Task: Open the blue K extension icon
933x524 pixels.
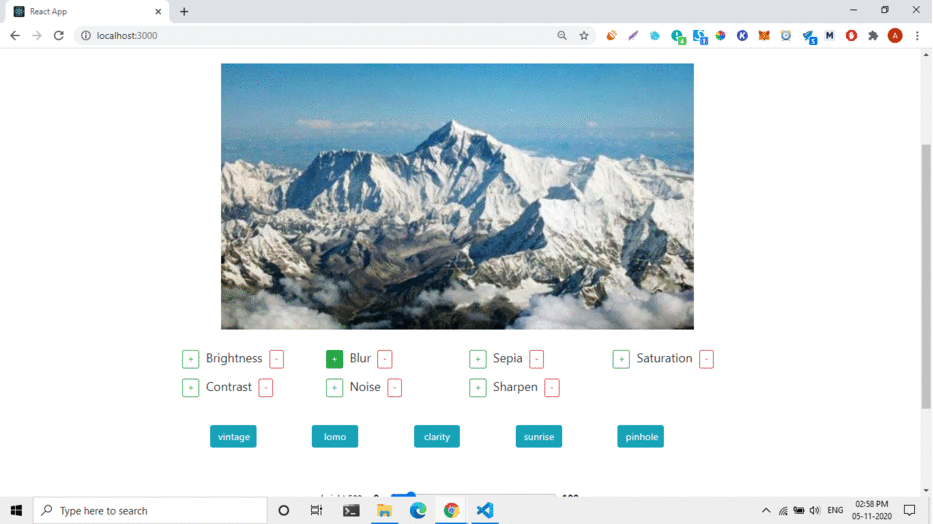Action: coord(742,36)
